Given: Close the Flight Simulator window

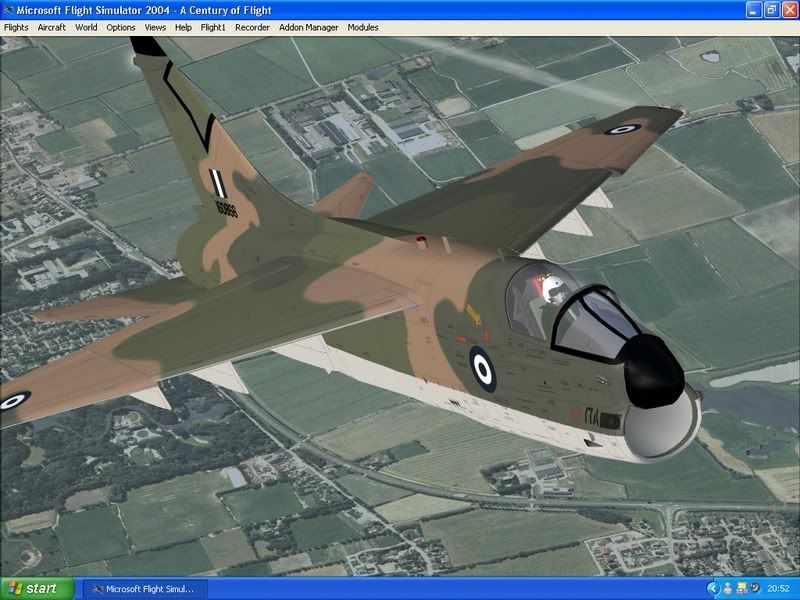Looking at the screenshot, I should click(x=789, y=10).
